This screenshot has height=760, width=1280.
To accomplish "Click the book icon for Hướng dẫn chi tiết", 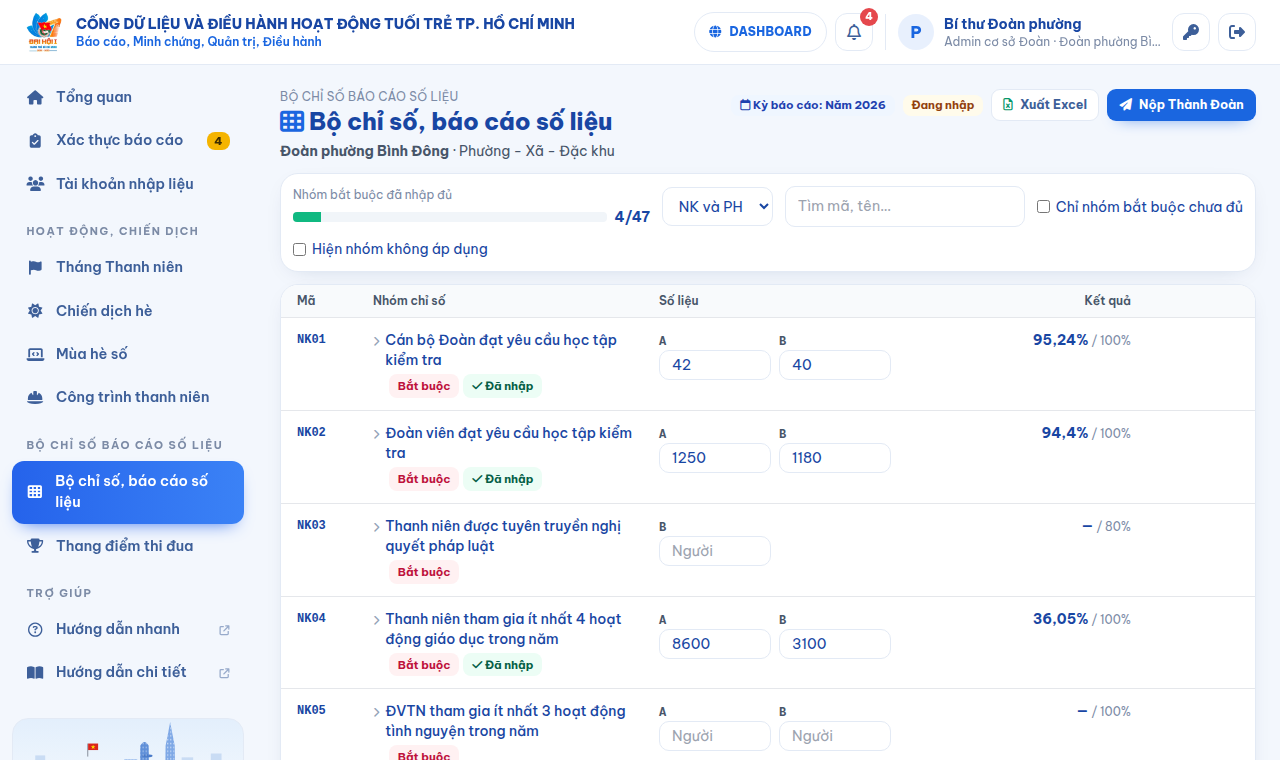I will tap(35, 672).
